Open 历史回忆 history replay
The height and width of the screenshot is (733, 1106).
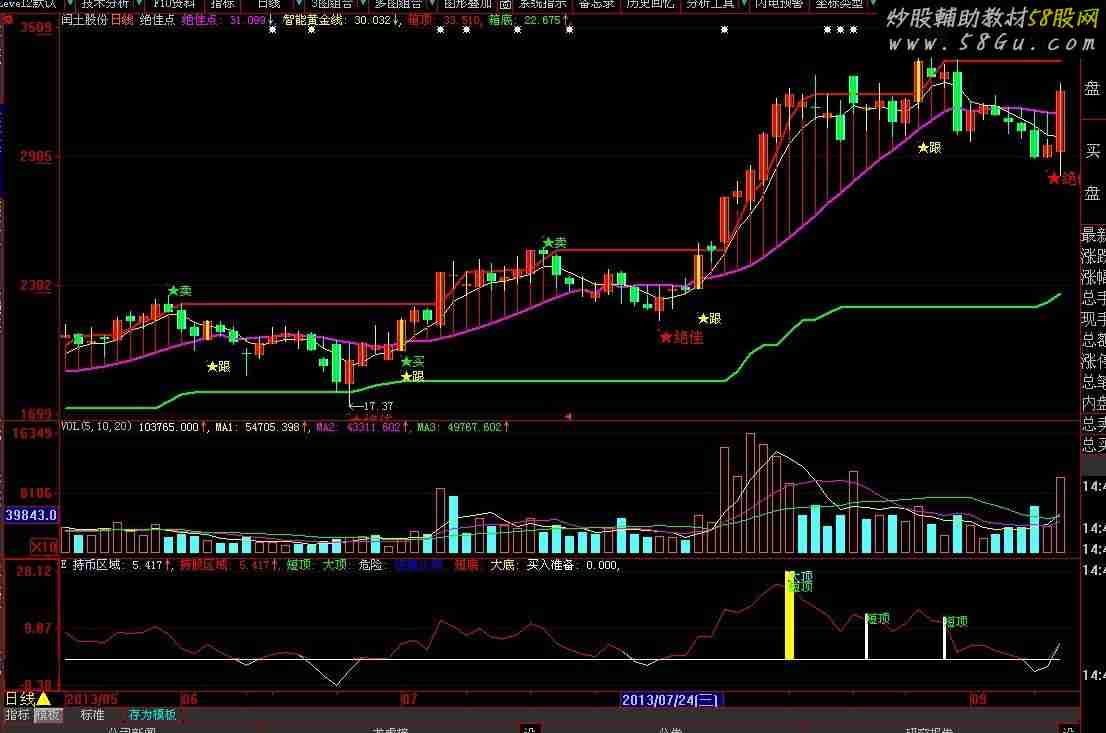point(650,4)
